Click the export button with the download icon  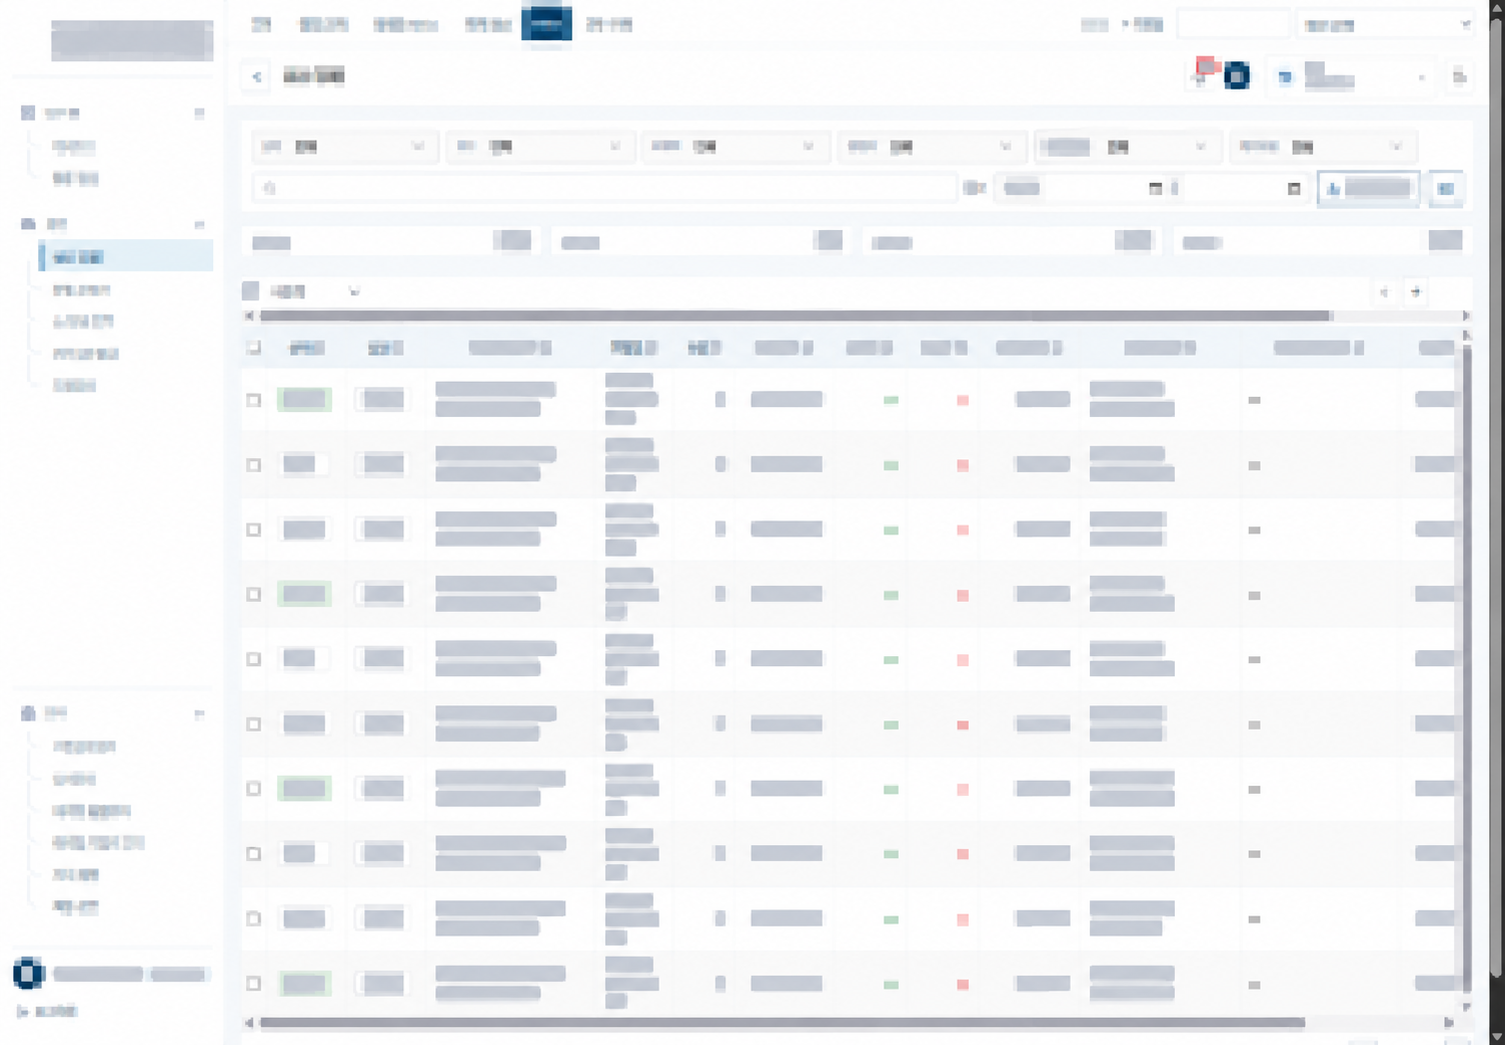tap(1369, 188)
